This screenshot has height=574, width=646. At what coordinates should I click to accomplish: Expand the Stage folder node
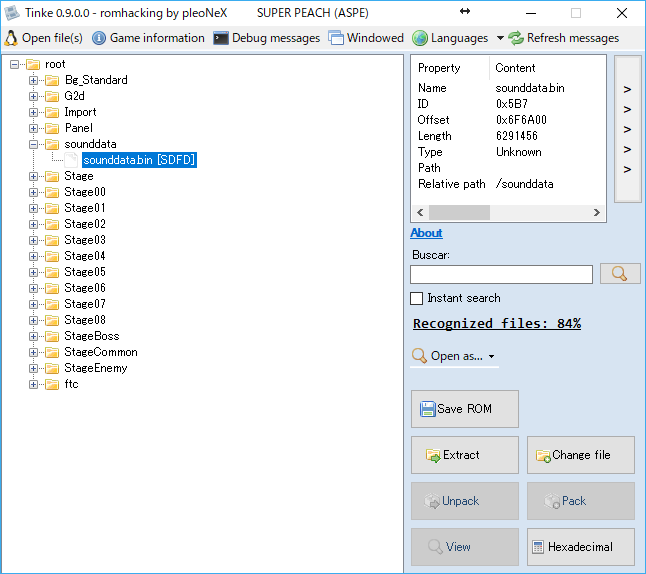33,177
